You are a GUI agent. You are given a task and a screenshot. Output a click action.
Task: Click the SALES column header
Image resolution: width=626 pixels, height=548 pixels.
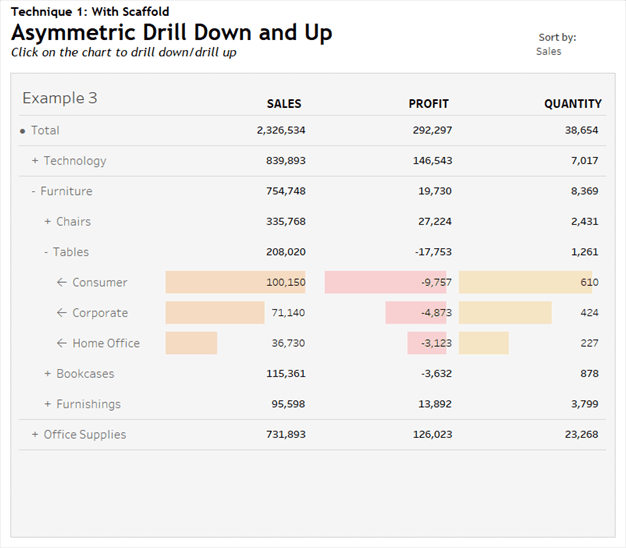[283, 104]
